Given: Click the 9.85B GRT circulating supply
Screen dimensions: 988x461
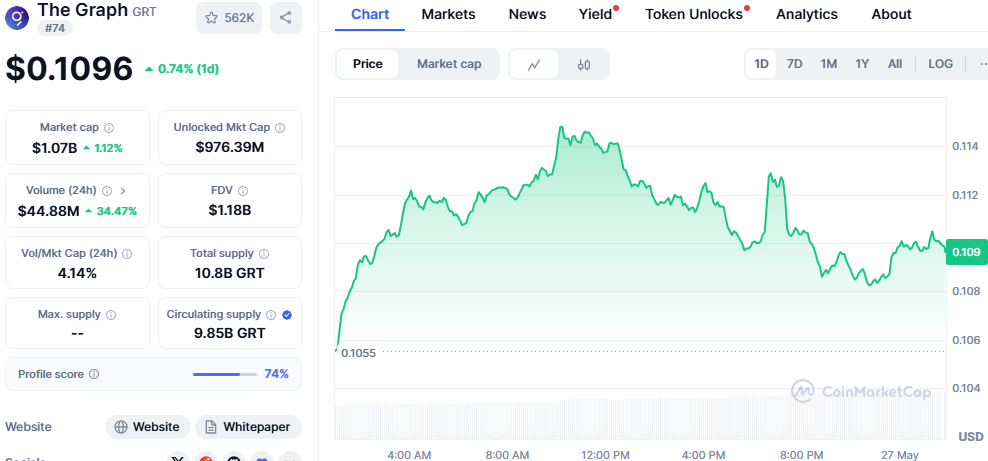Looking at the screenshot, I should coord(229,333).
